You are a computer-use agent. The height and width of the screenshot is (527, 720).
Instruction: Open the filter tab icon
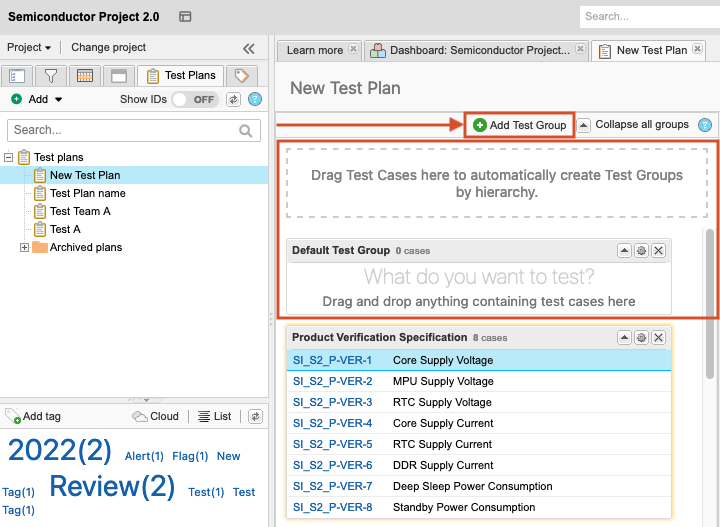click(x=50, y=76)
